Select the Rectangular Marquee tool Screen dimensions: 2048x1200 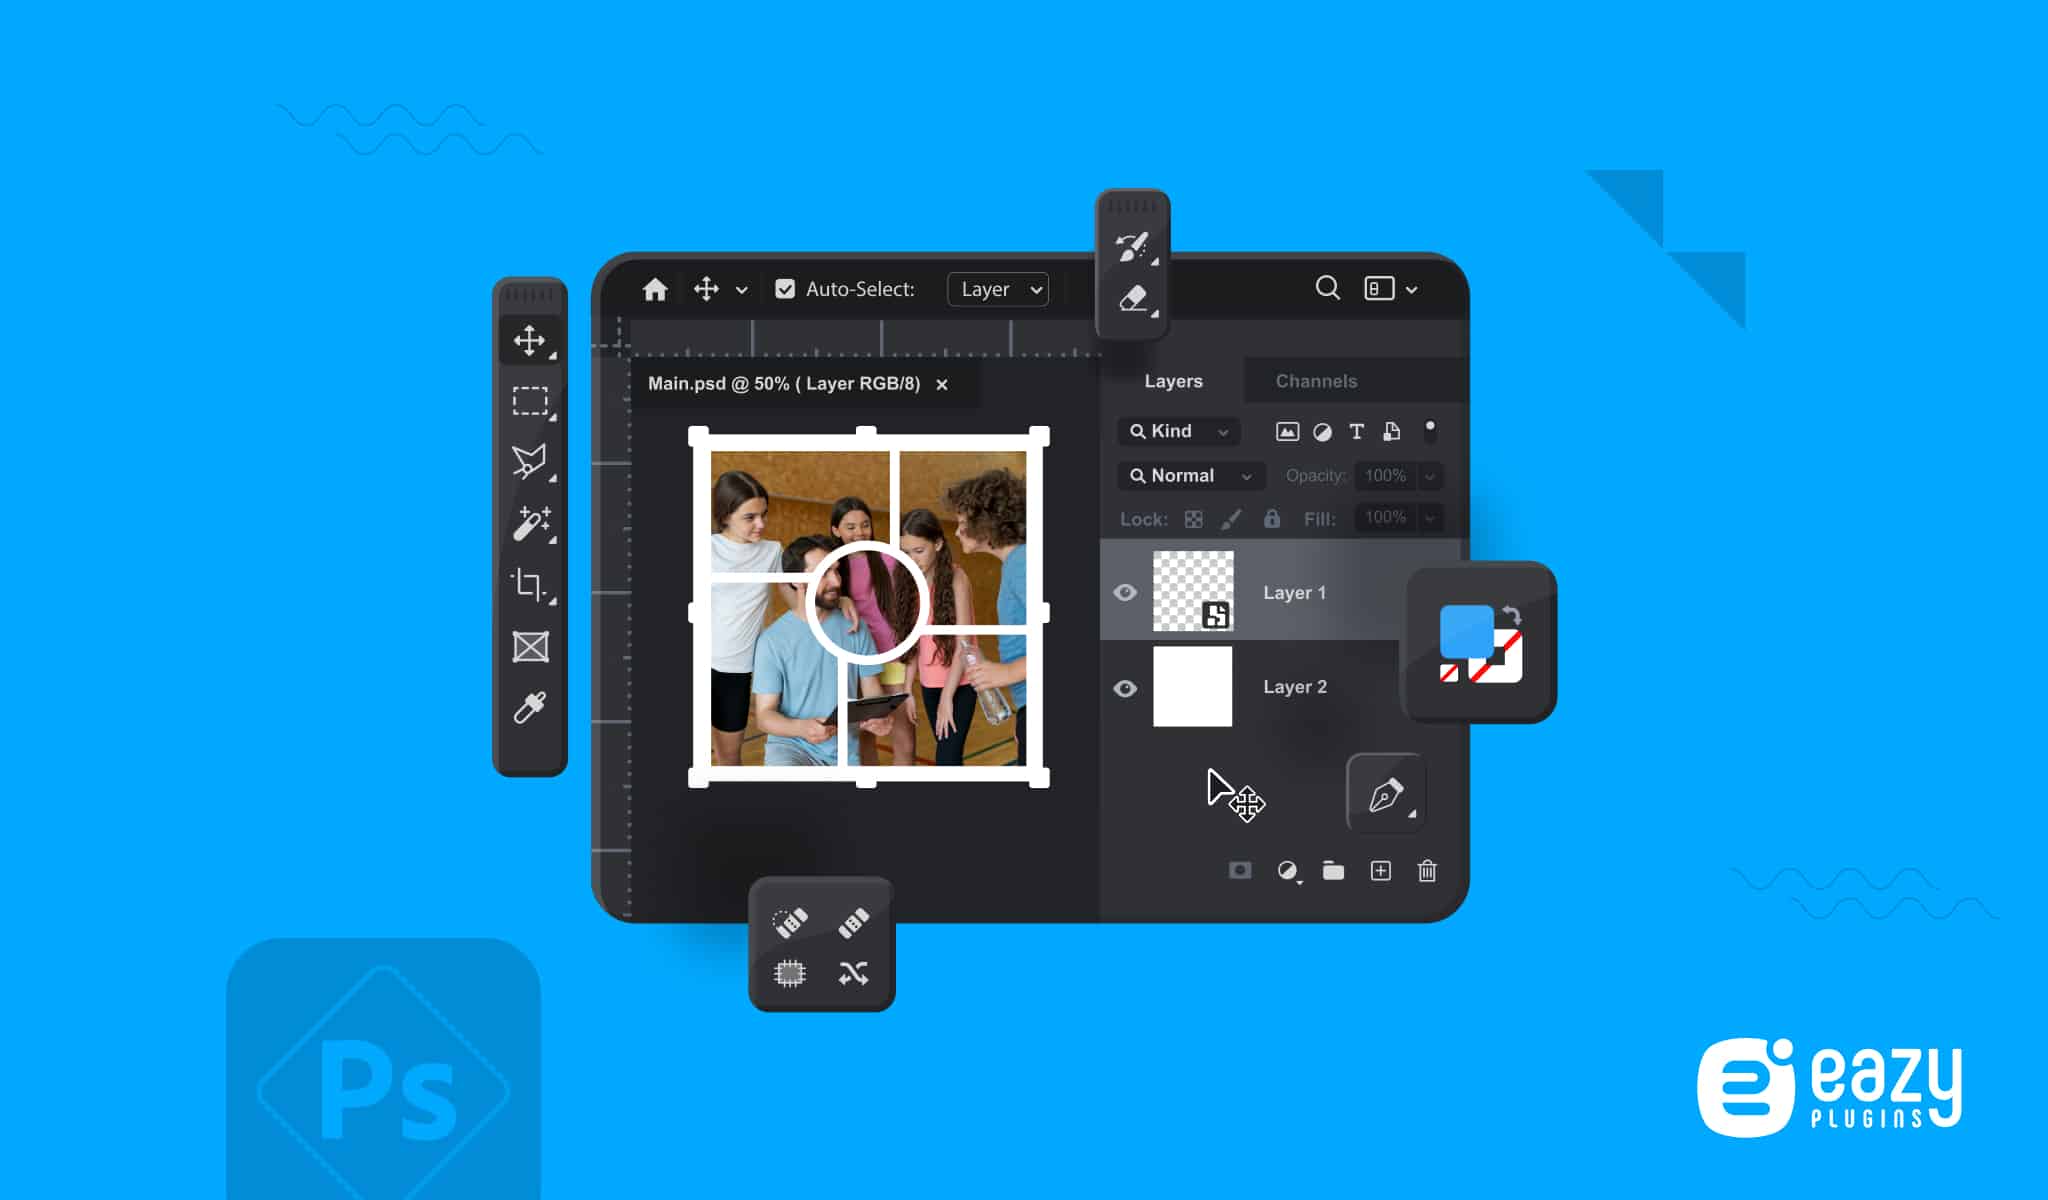(x=530, y=401)
